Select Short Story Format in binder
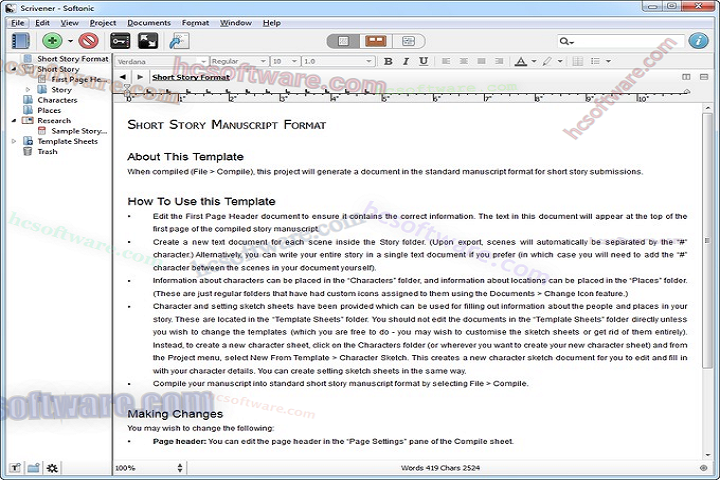720x480 pixels. [x=73, y=59]
